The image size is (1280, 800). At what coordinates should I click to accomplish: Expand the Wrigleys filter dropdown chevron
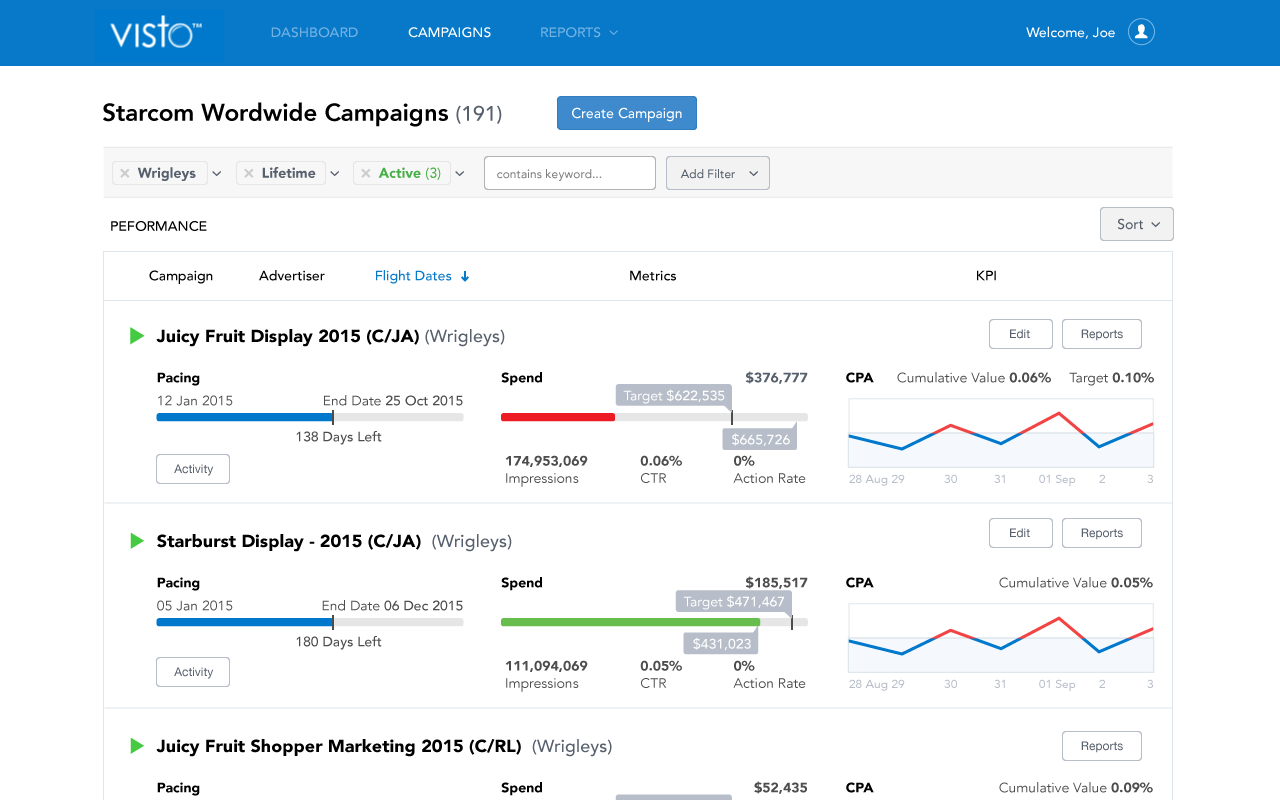[x=217, y=174]
